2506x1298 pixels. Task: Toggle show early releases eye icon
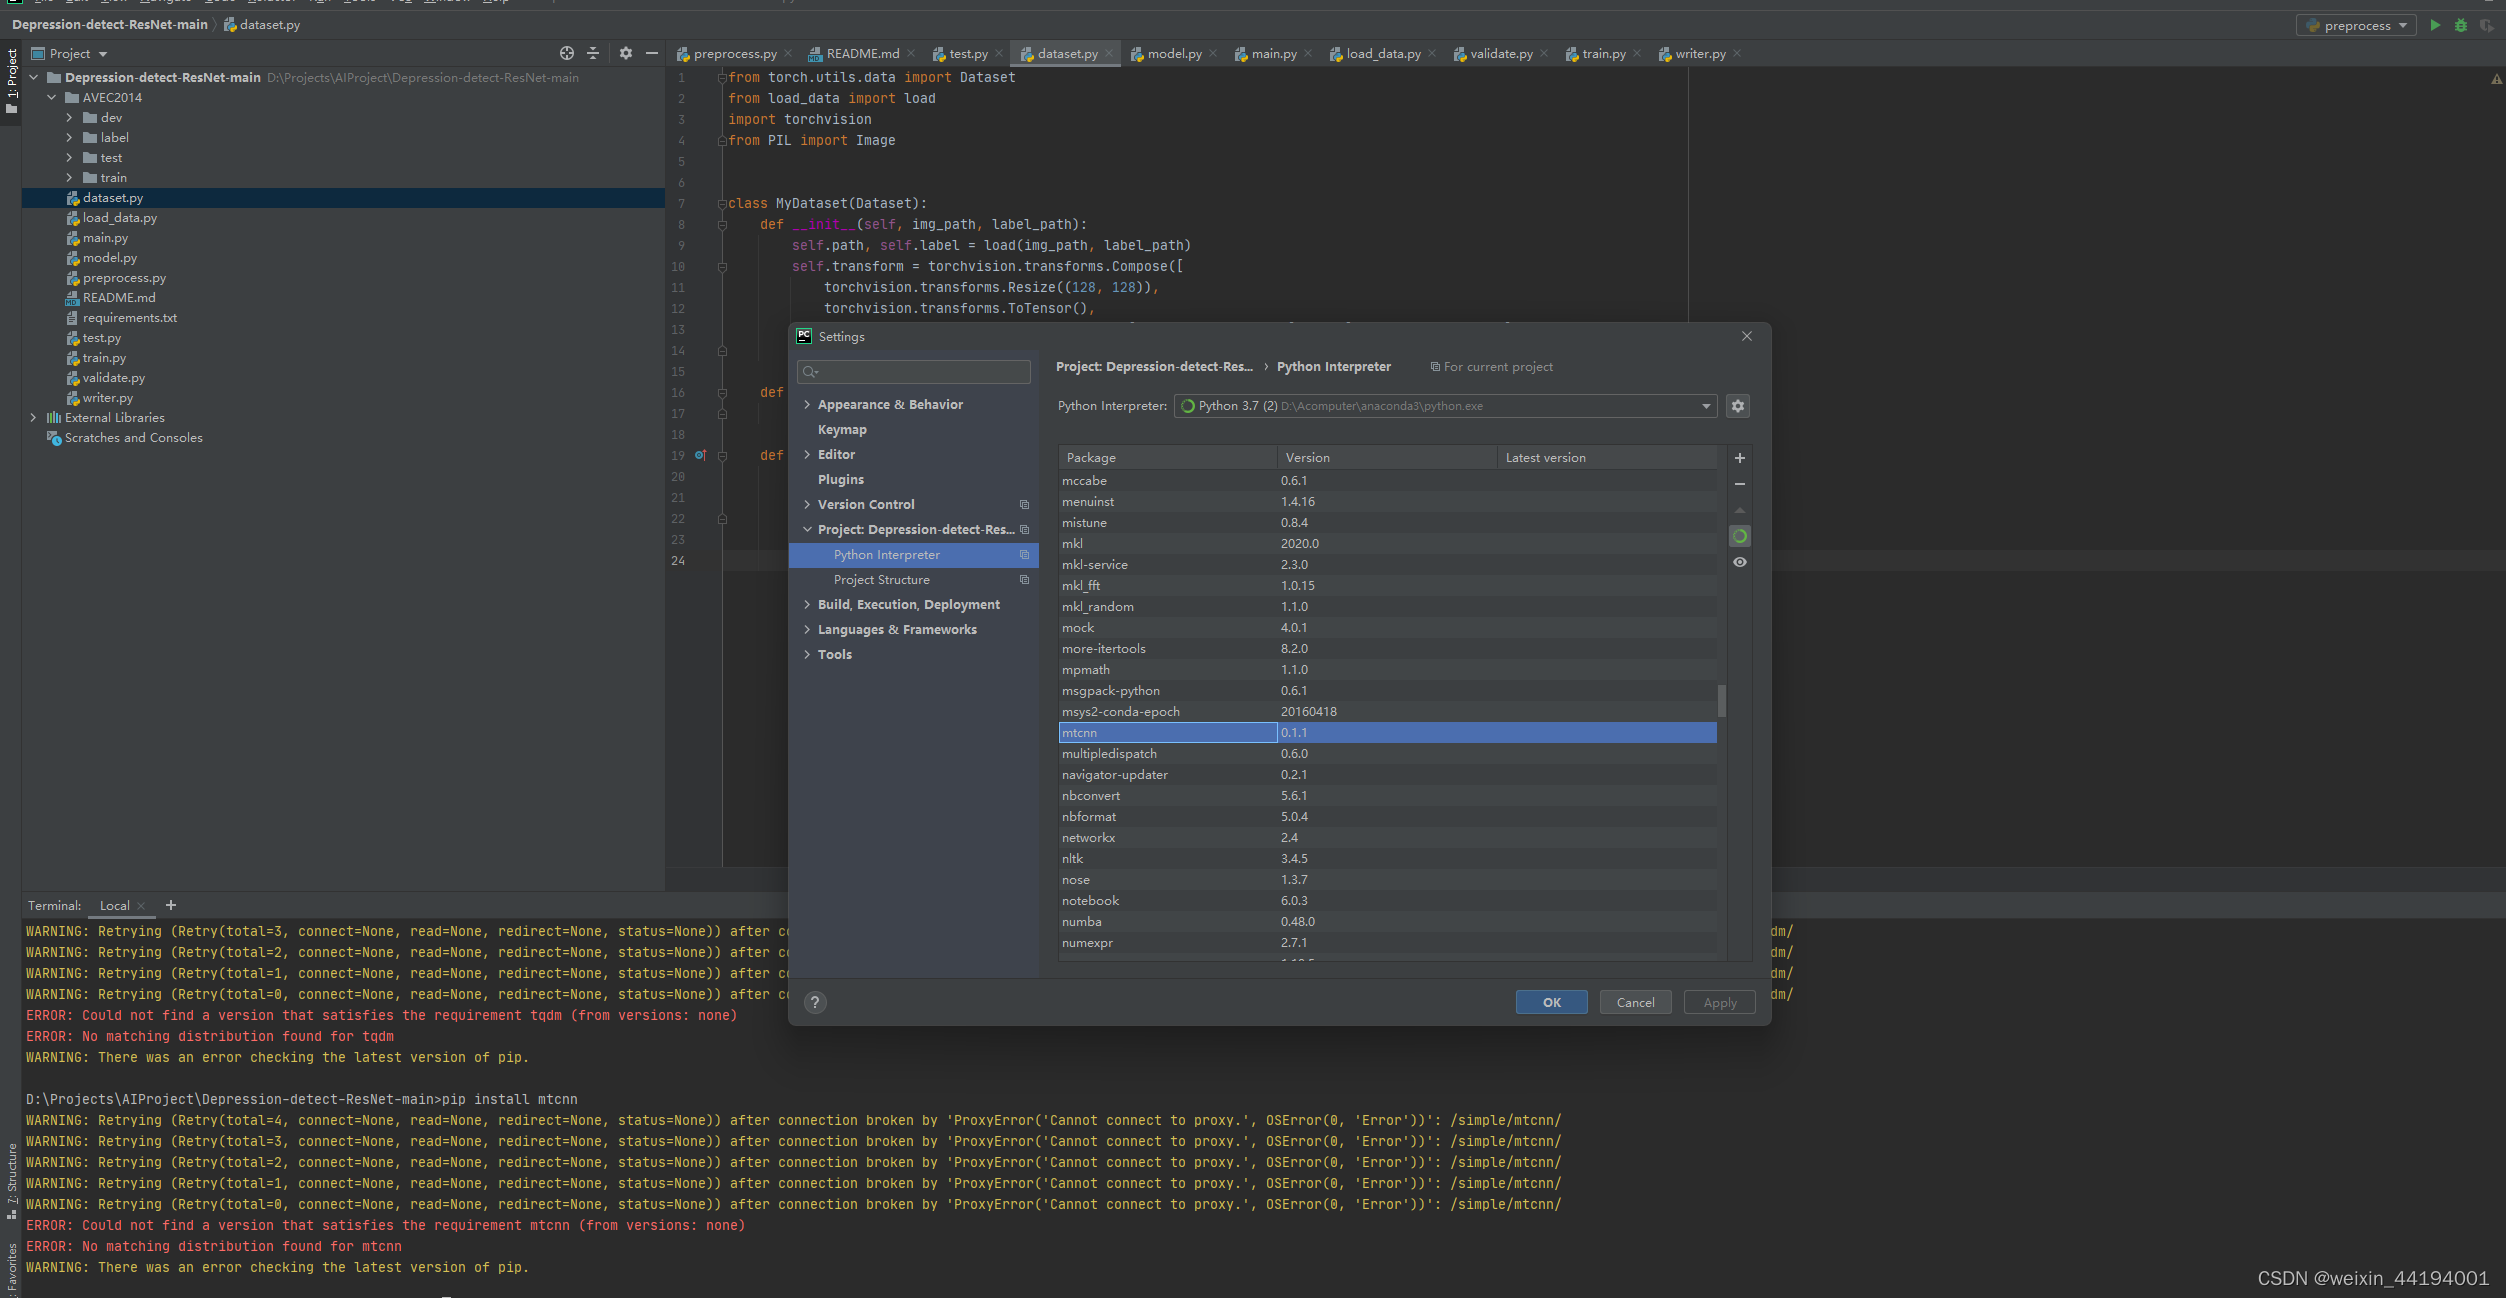click(x=1740, y=562)
